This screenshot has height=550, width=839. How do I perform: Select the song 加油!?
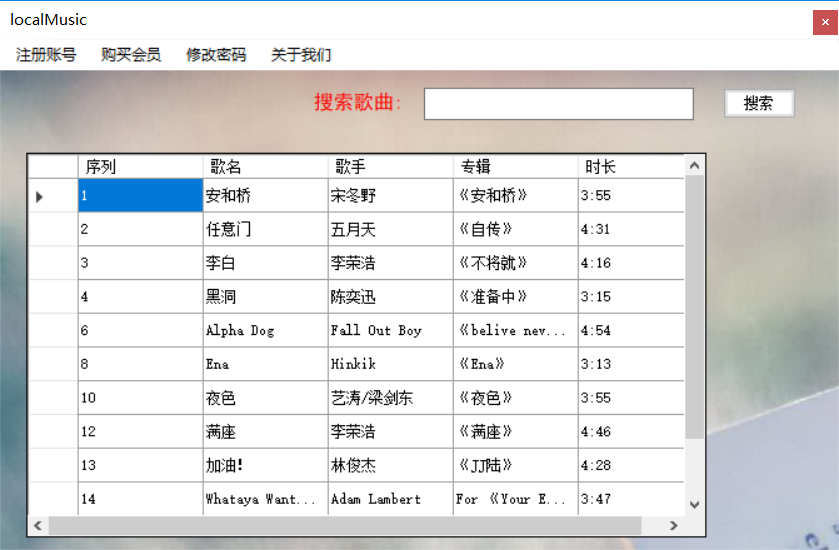pyautogui.click(x=266, y=465)
